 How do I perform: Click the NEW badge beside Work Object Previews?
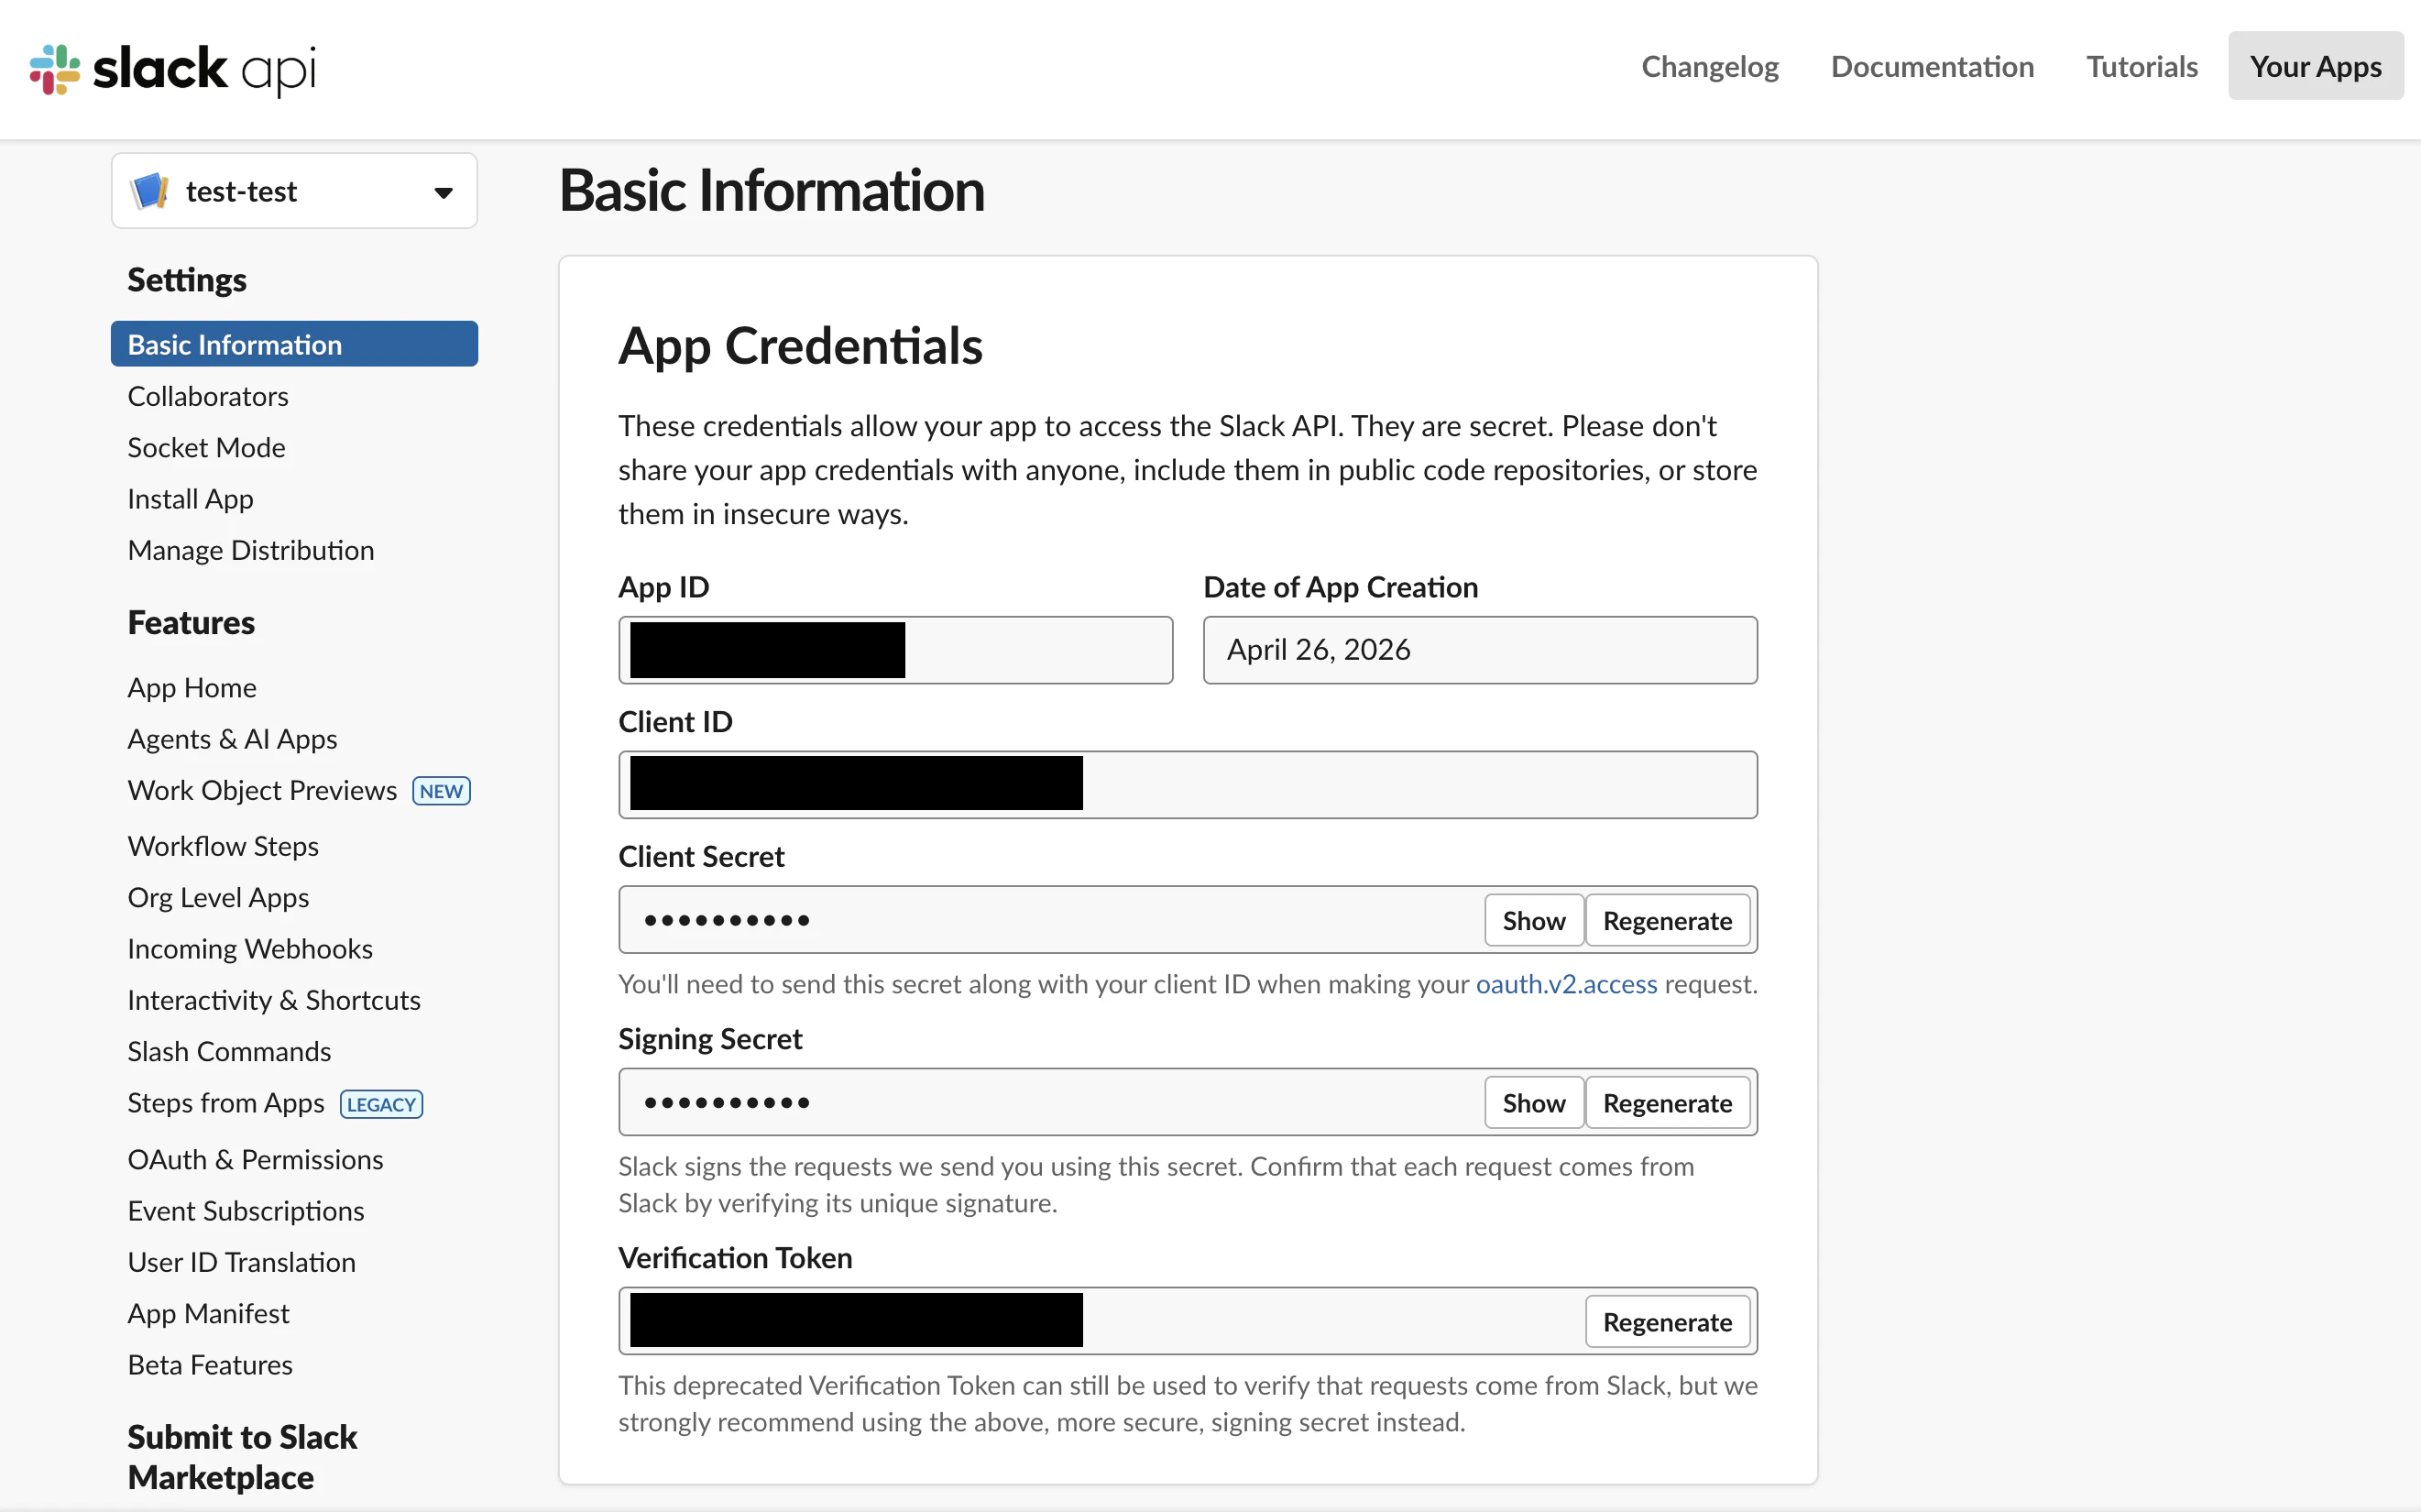pyautogui.click(x=441, y=791)
